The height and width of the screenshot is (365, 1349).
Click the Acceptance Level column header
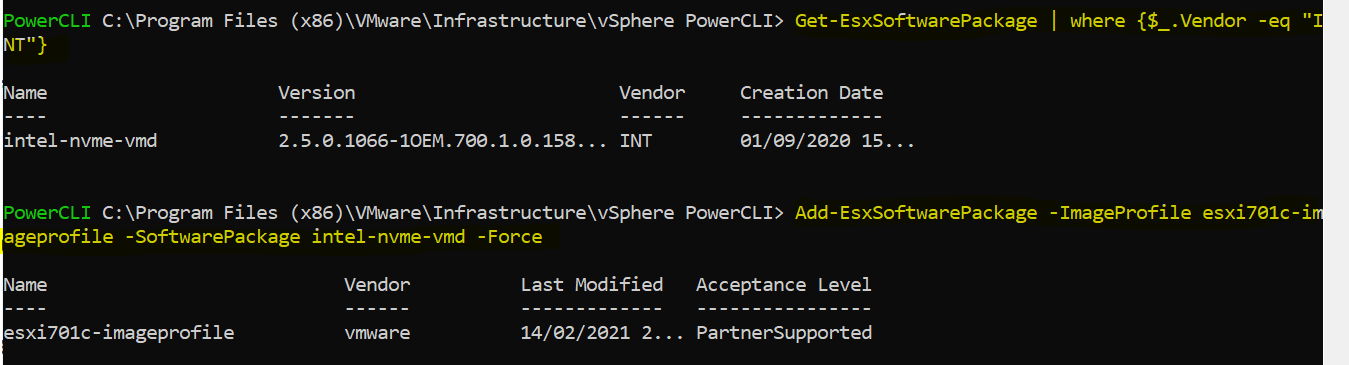(x=784, y=285)
